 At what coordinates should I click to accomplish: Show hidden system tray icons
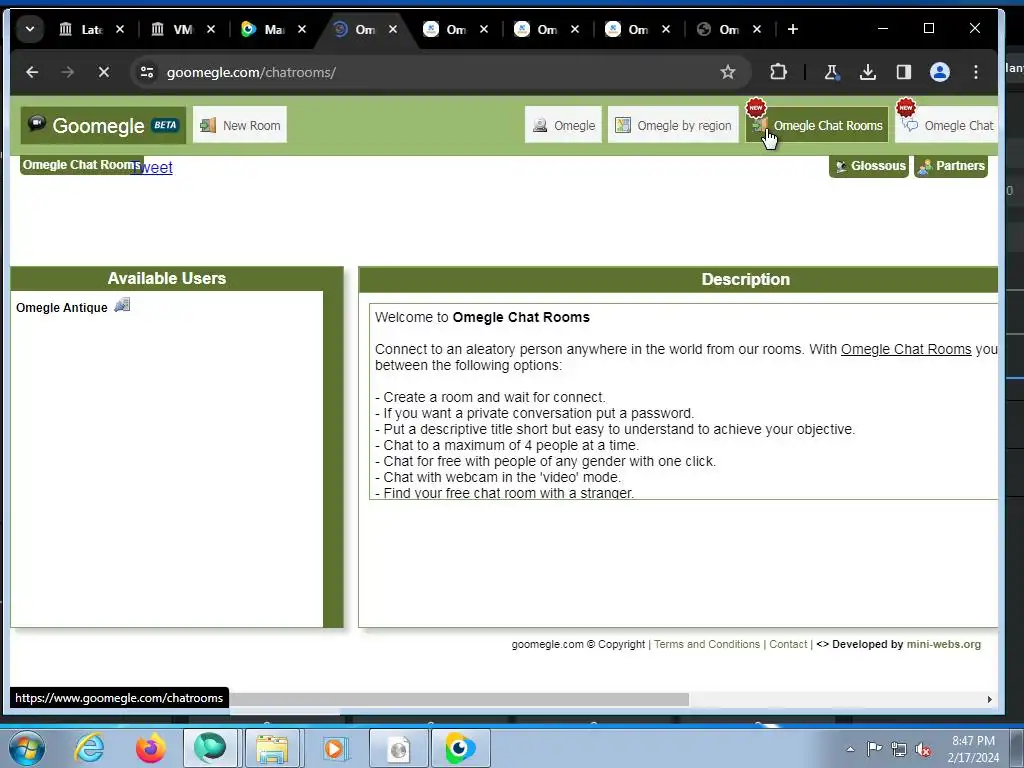pyautogui.click(x=850, y=749)
